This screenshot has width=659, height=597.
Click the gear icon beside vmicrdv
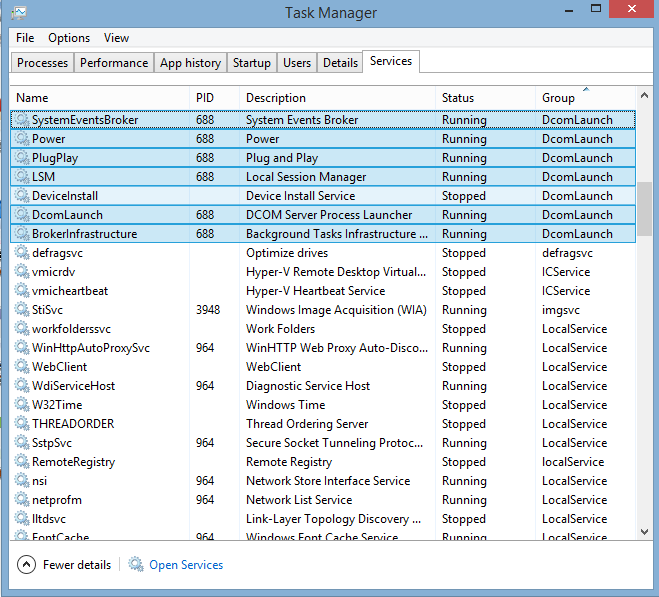(22, 272)
